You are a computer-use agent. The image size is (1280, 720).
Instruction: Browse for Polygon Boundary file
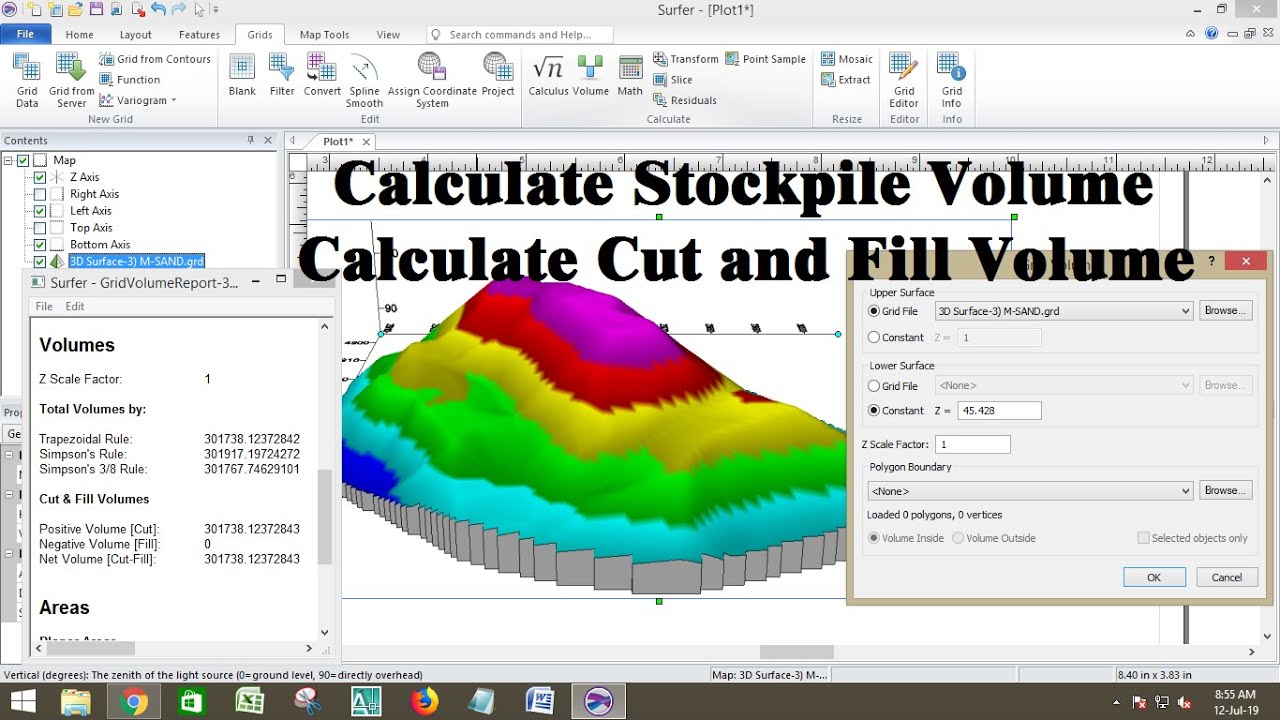1225,491
